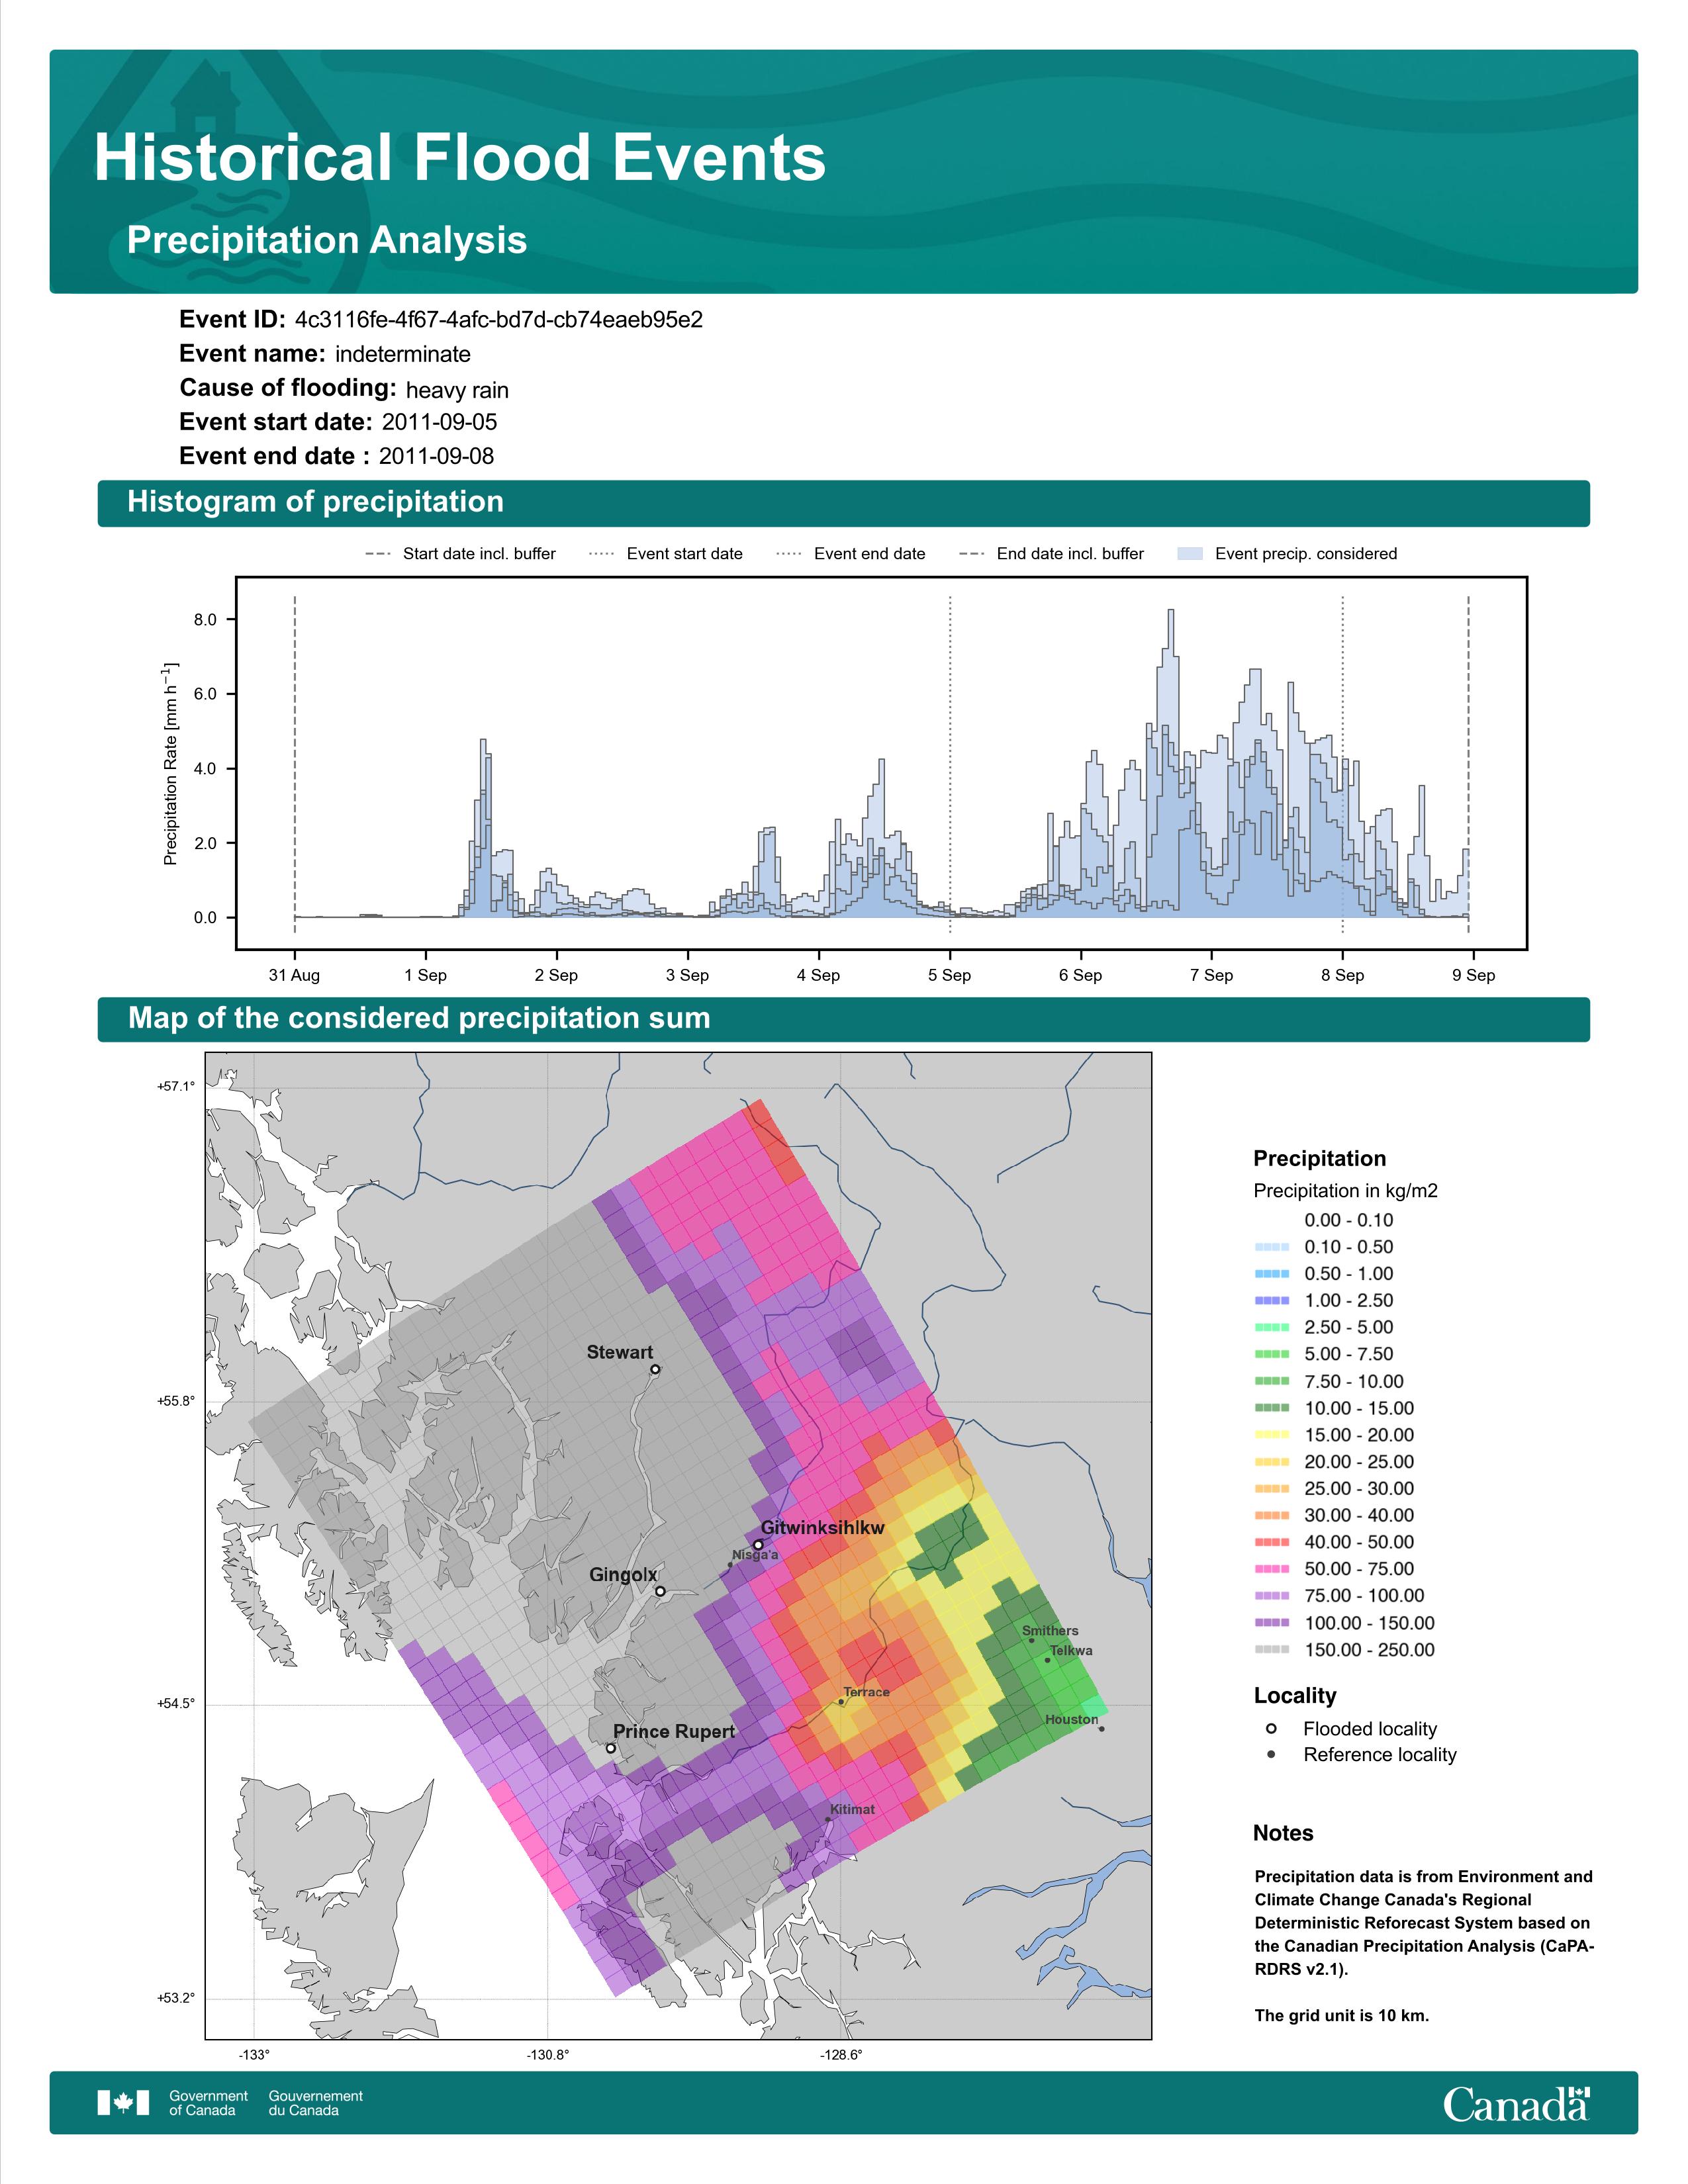Click the cause value 'heavy rain'
1688x2184 pixels.
(x=457, y=390)
